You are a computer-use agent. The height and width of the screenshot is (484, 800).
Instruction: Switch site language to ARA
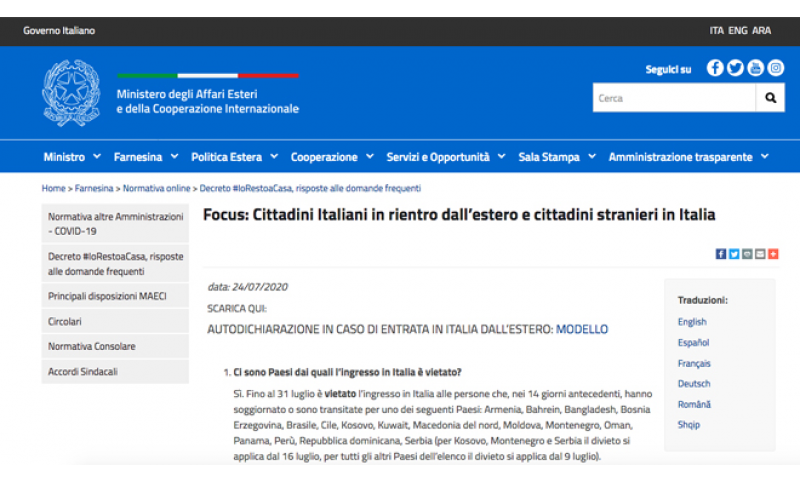761,31
